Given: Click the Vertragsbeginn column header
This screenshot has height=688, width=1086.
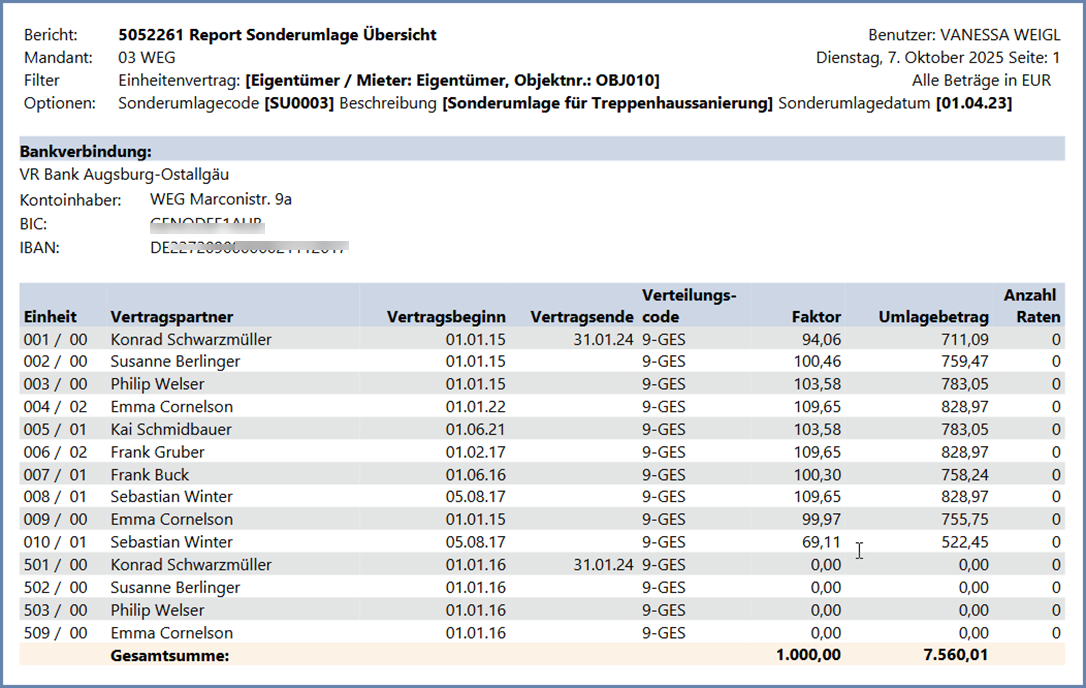Looking at the screenshot, I should (x=447, y=316).
